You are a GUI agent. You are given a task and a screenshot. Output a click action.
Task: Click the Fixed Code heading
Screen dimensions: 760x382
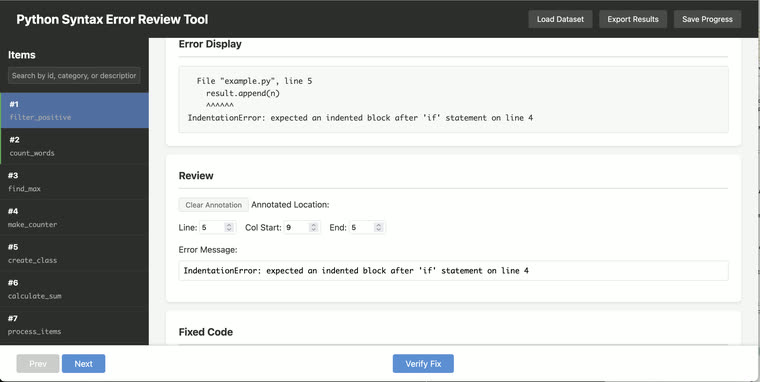point(206,332)
